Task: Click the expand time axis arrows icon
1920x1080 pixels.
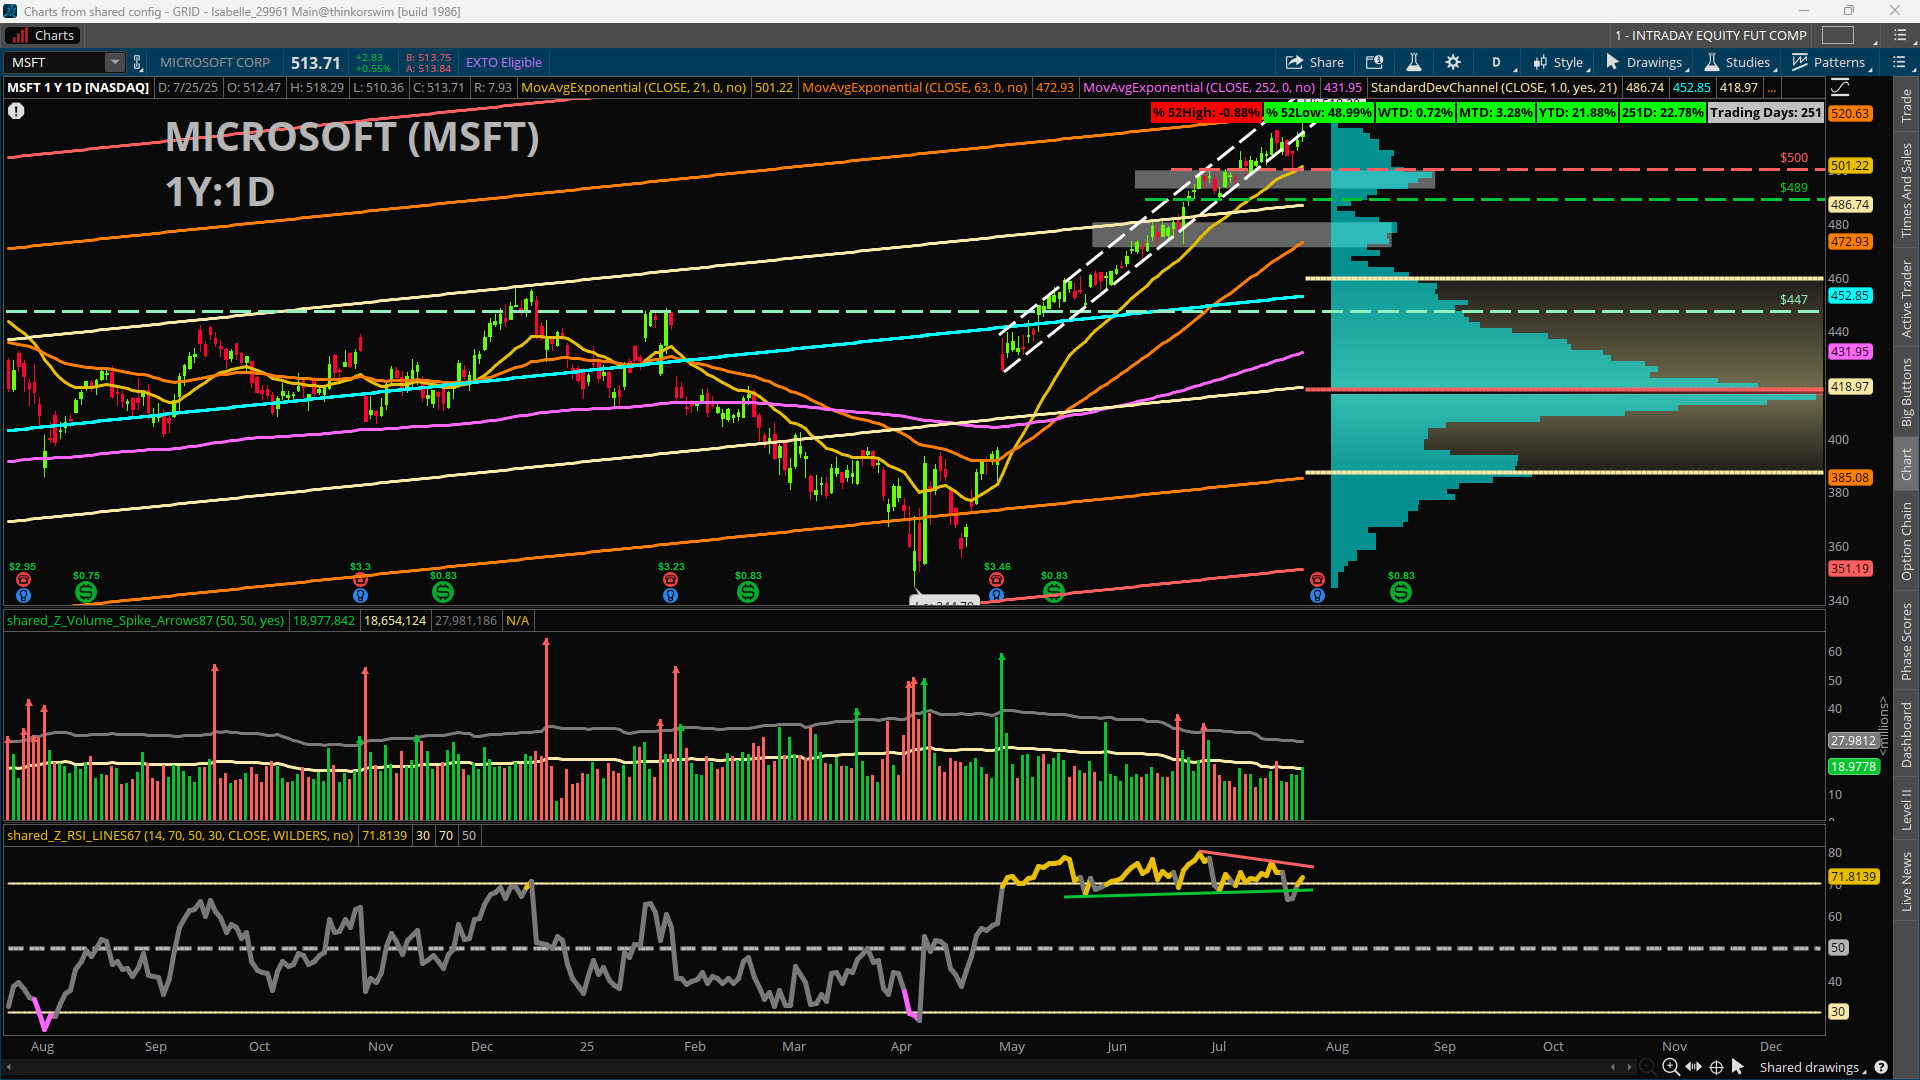Action: (1693, 1067)
